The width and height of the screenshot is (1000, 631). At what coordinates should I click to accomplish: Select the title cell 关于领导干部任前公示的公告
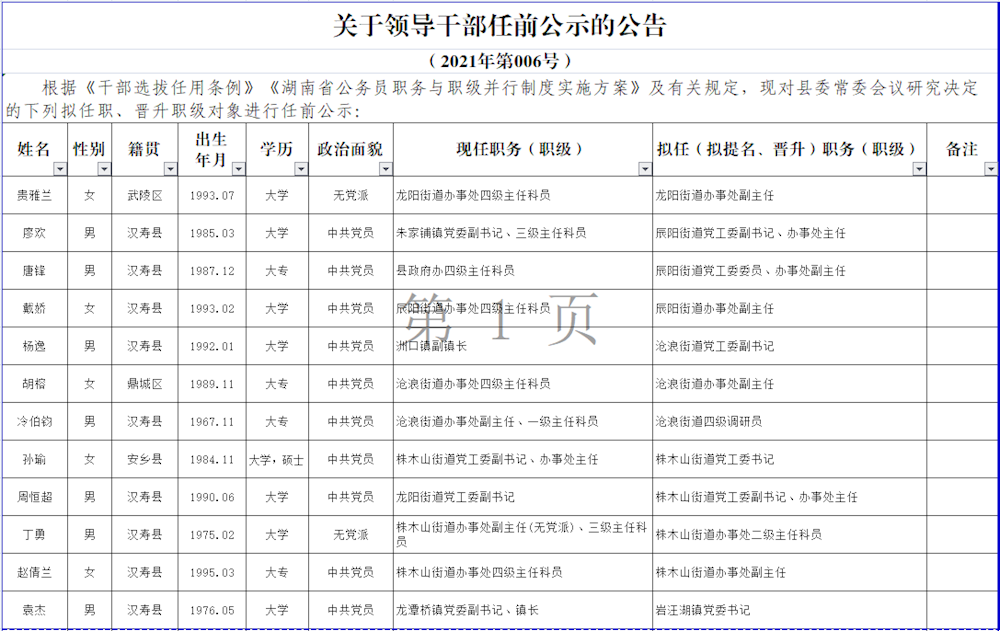(500, 27)
